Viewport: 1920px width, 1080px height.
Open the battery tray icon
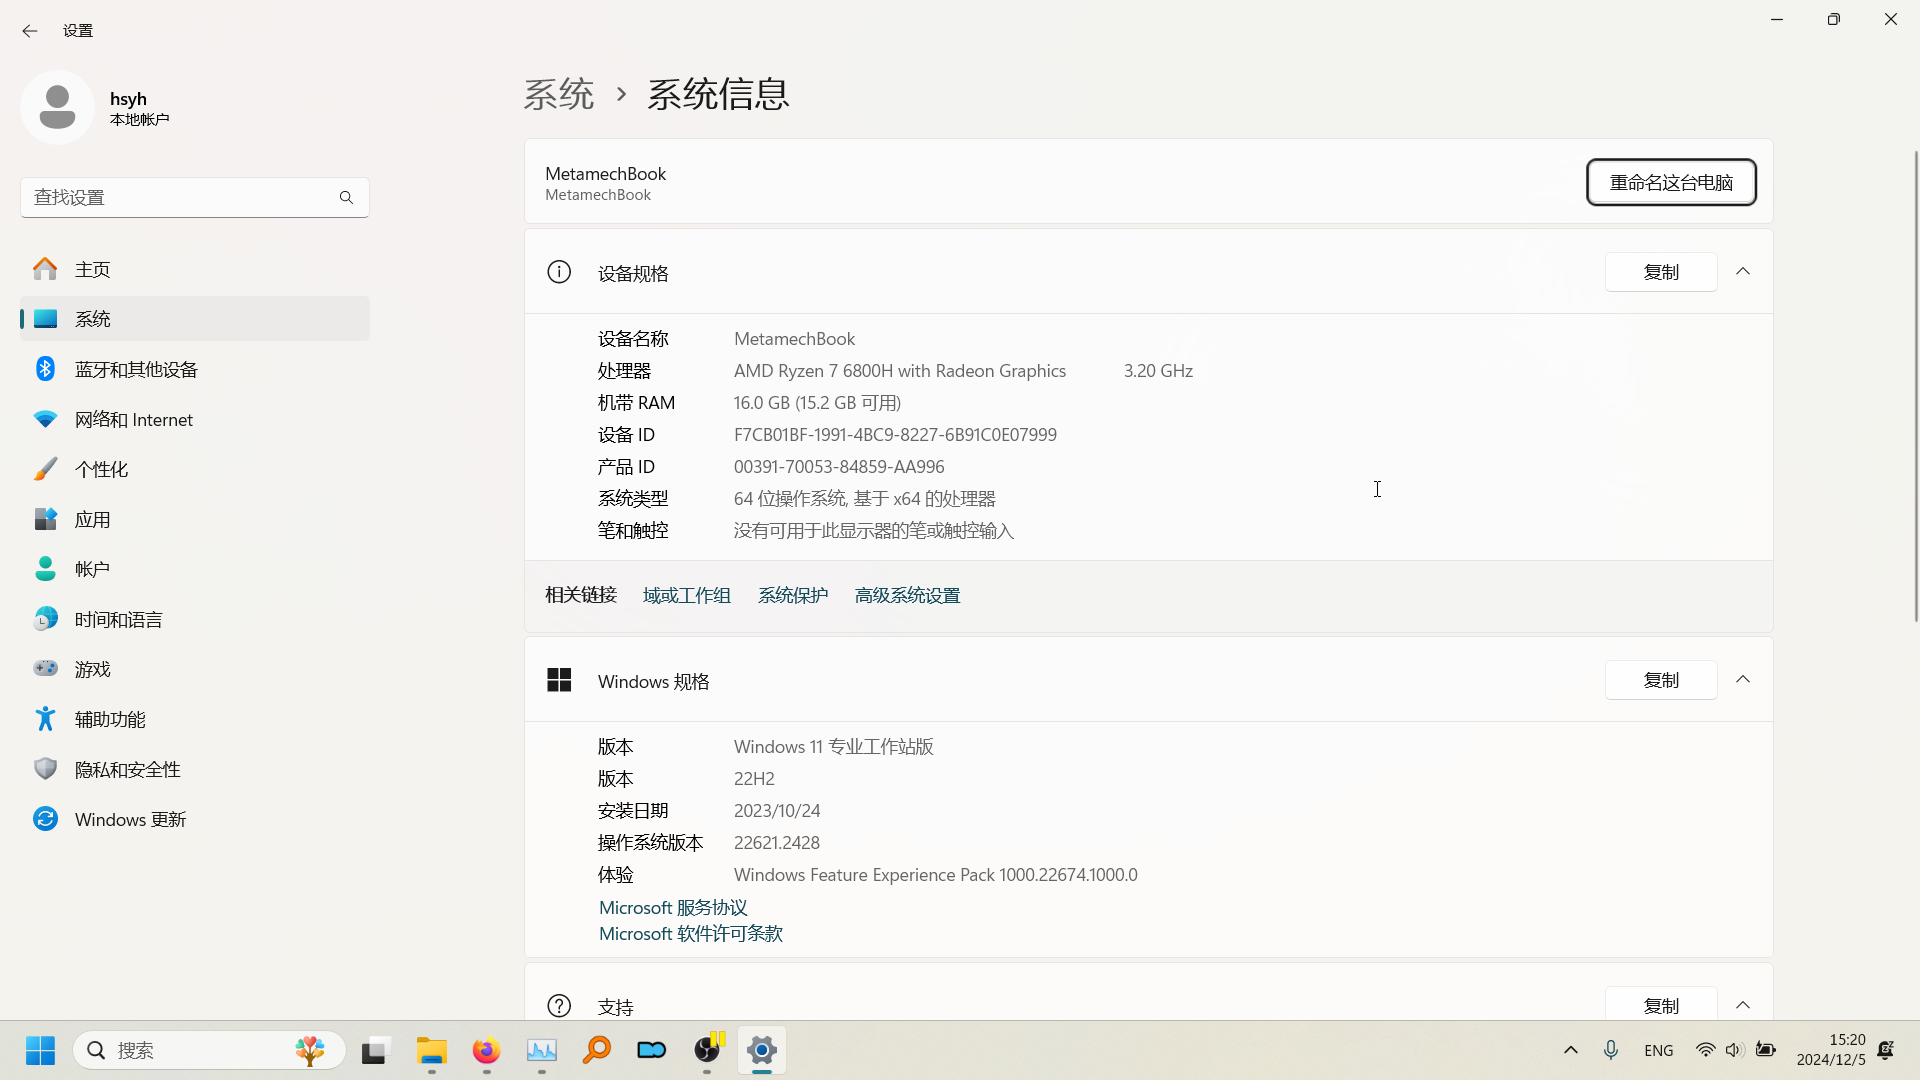click(x=1766, y=1050)
